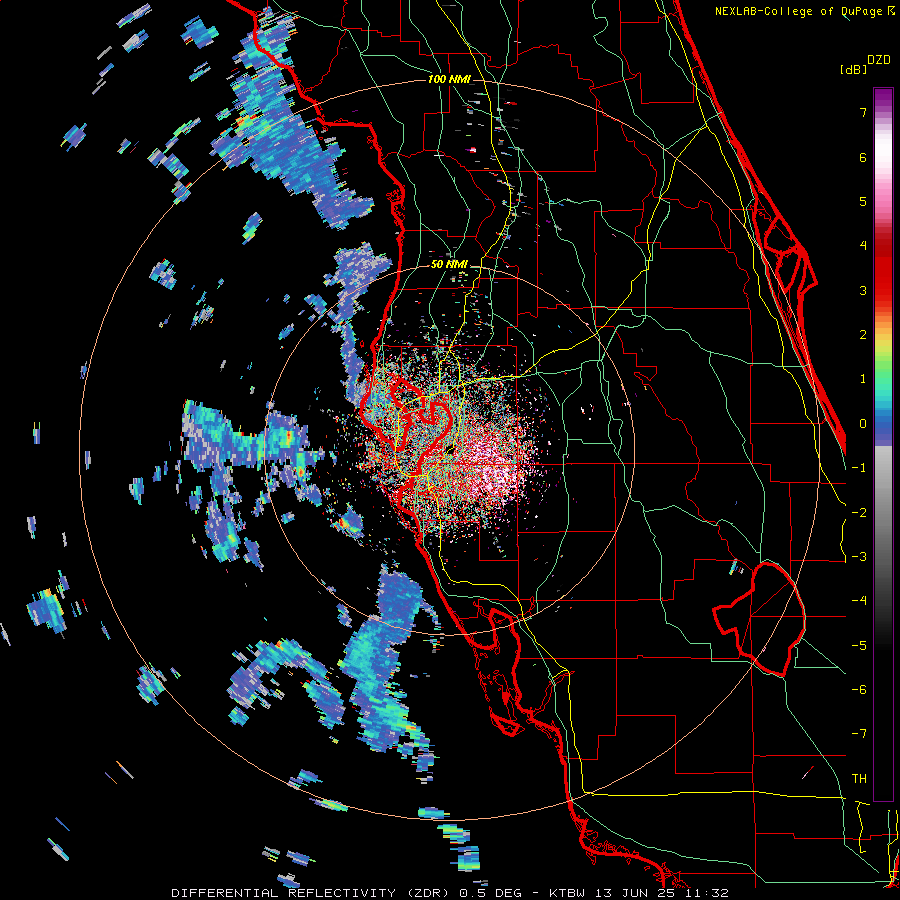Click the -2 value on color scale

point(859,513)
